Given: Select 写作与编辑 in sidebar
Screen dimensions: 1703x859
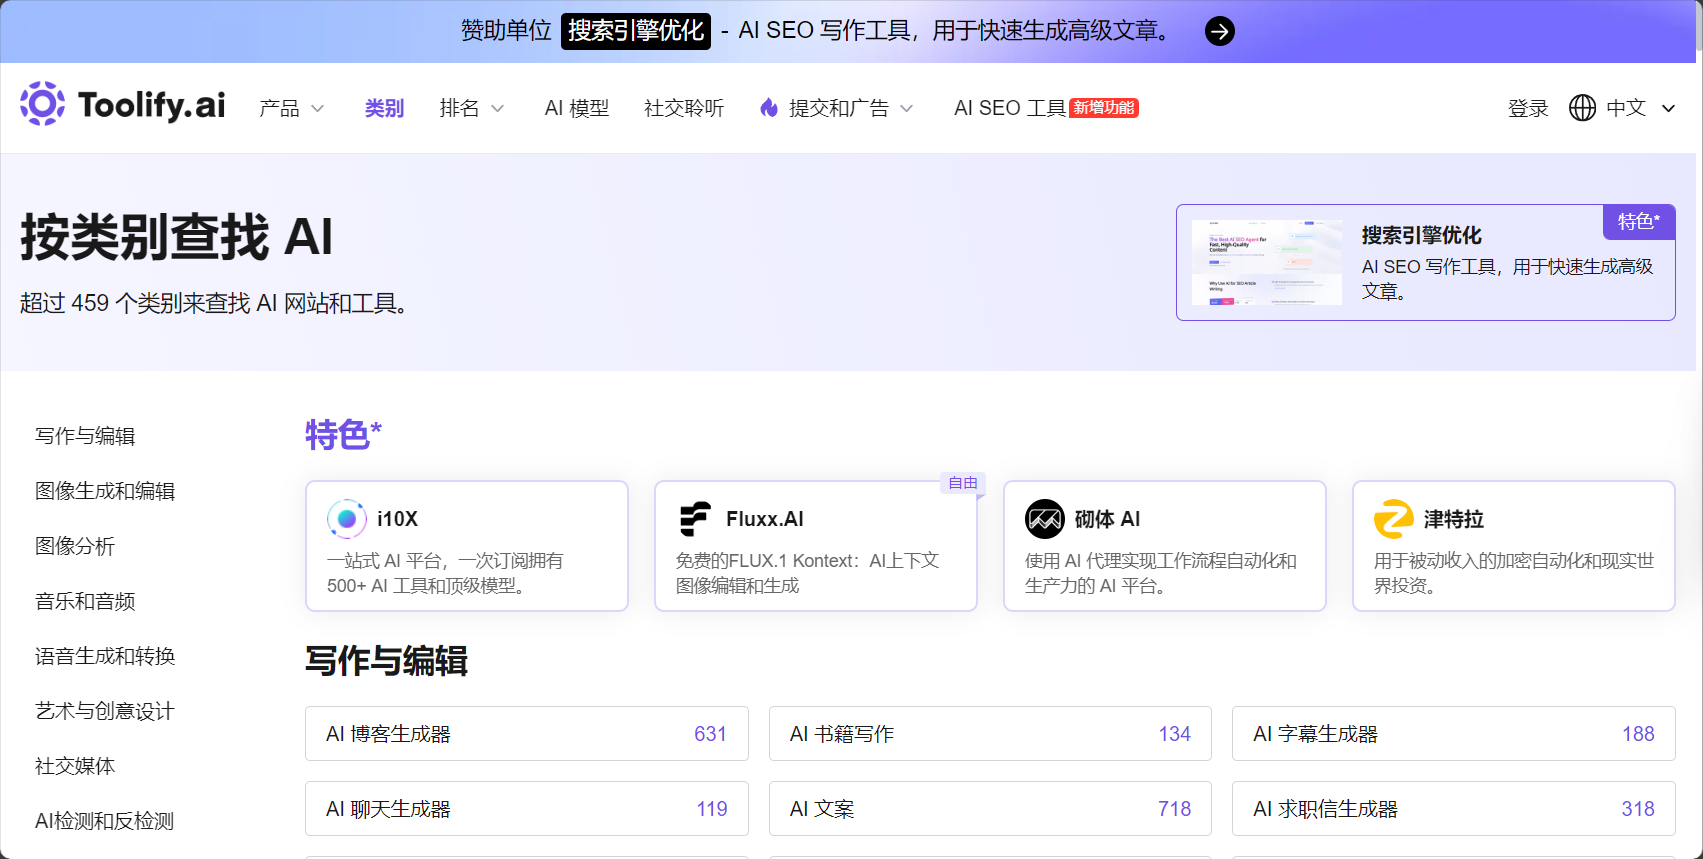Looking at the screenshot, I should pyautogui.click(x=85, y=436).
